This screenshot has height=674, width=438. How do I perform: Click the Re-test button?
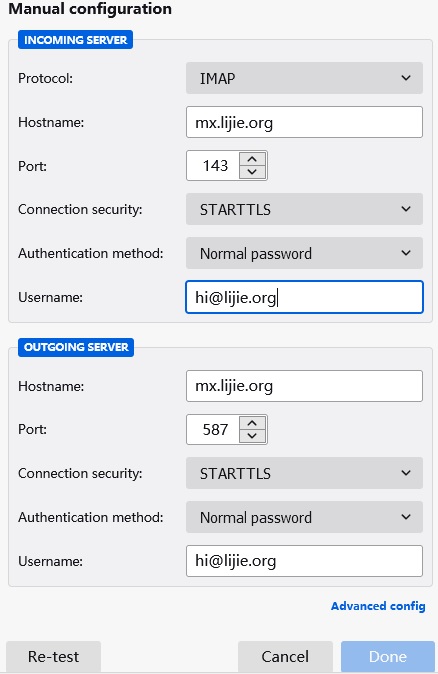[x=53, y=656]
